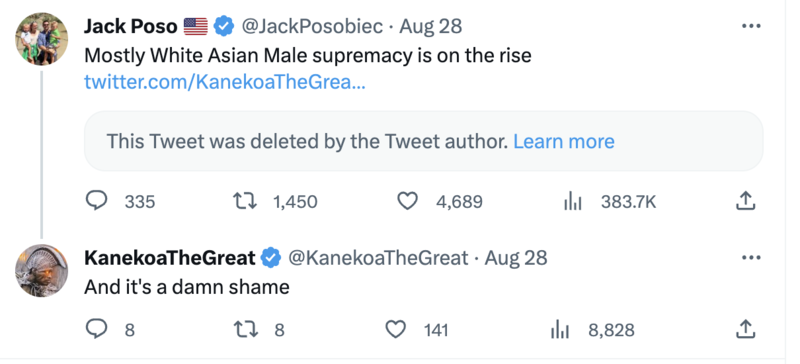Like Jack Poso's tweet with heart icon
This screenshot has height=364, width=800.
point(407,201)
